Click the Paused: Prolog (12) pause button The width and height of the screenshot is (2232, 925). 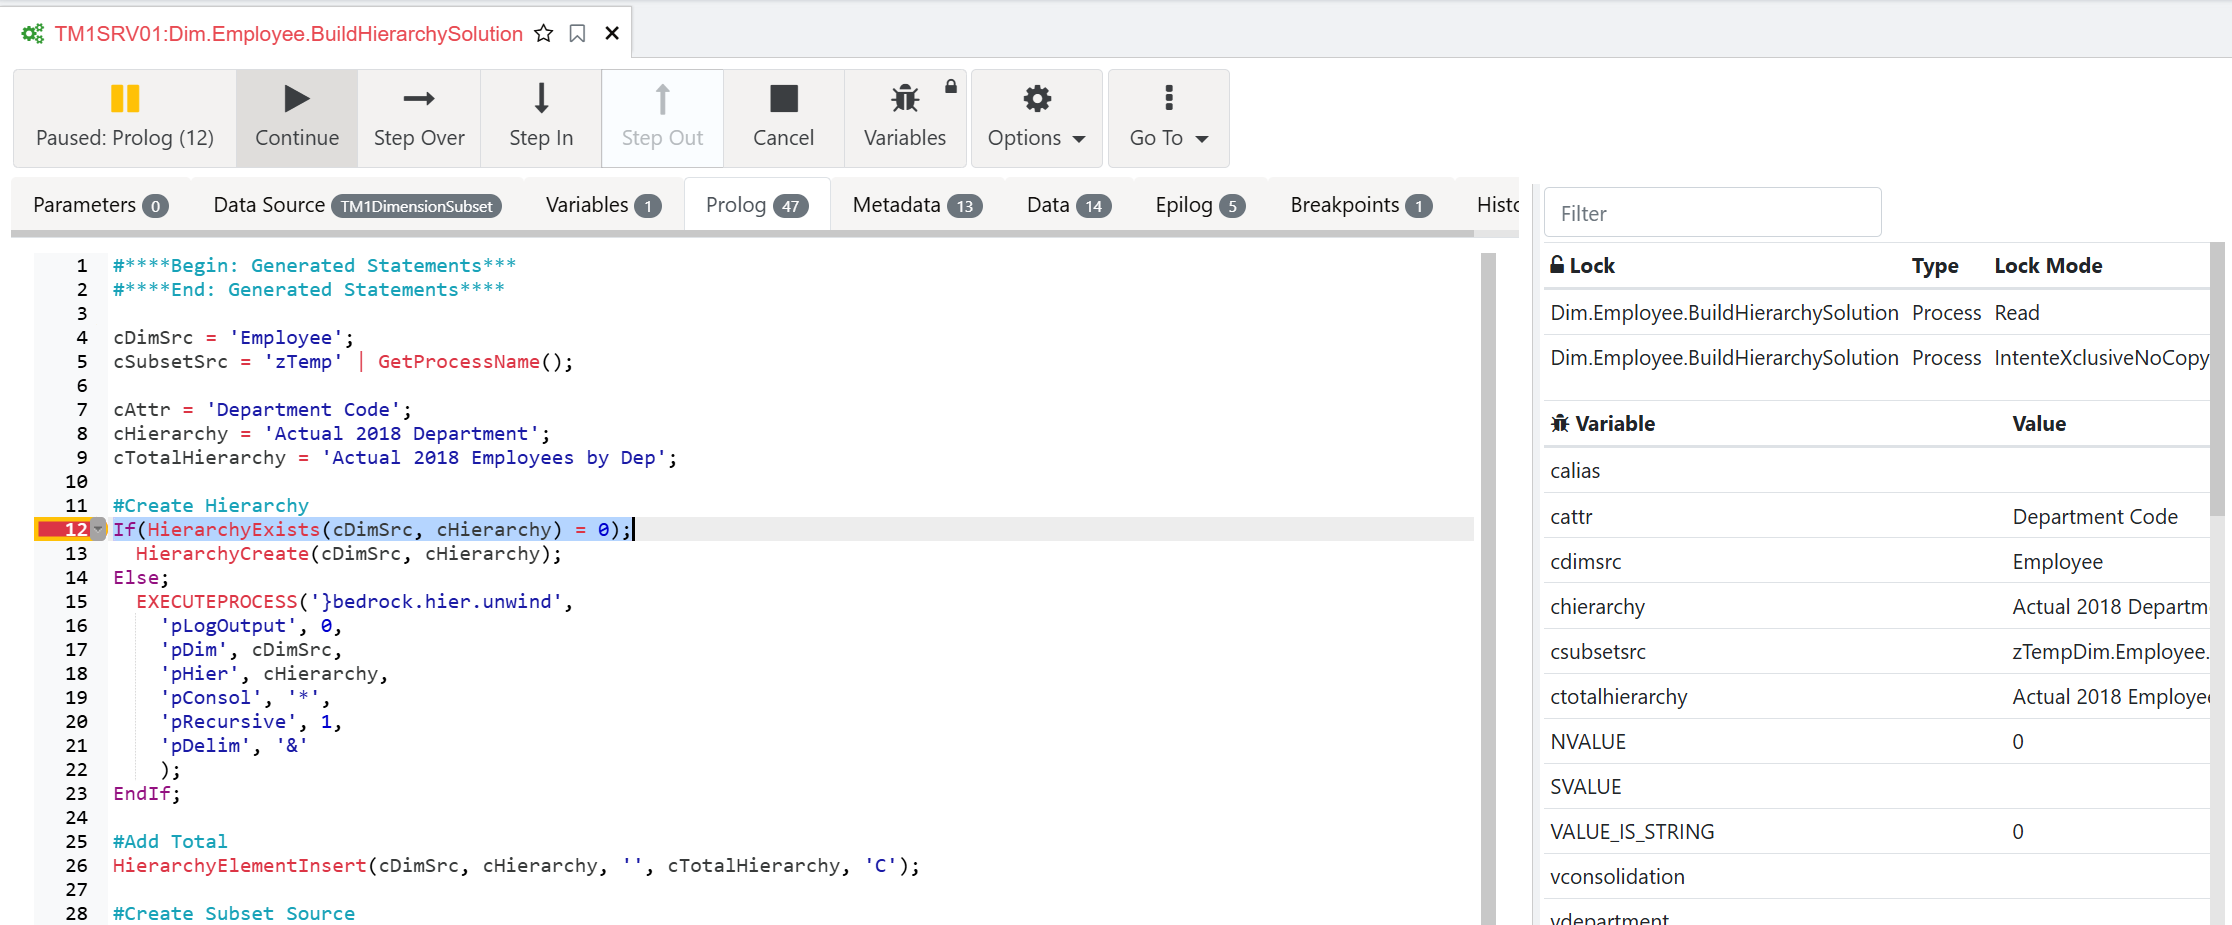(x=125, y=117)
